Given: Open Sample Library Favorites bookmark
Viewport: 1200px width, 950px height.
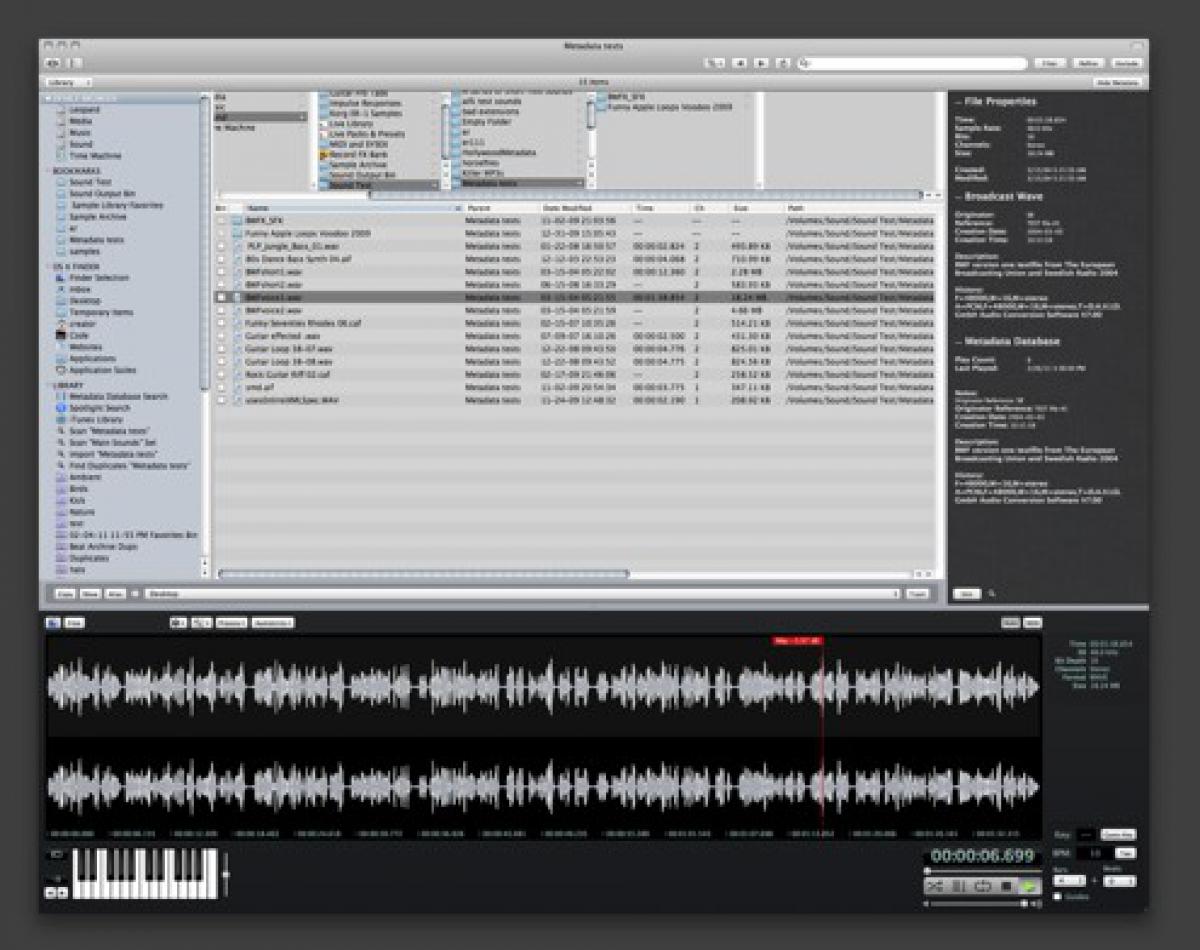Looking at the screenshot, I should point(116,205).
